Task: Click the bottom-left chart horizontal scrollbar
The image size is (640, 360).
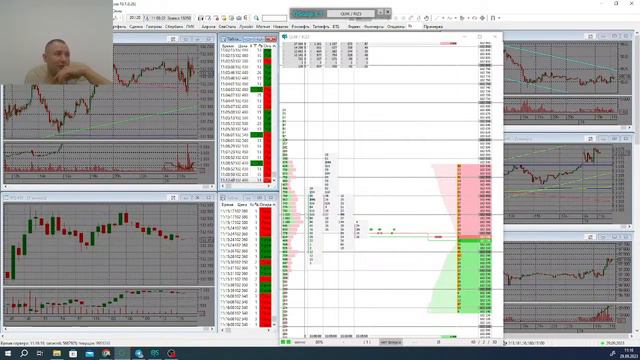Action: click(109, 329)
